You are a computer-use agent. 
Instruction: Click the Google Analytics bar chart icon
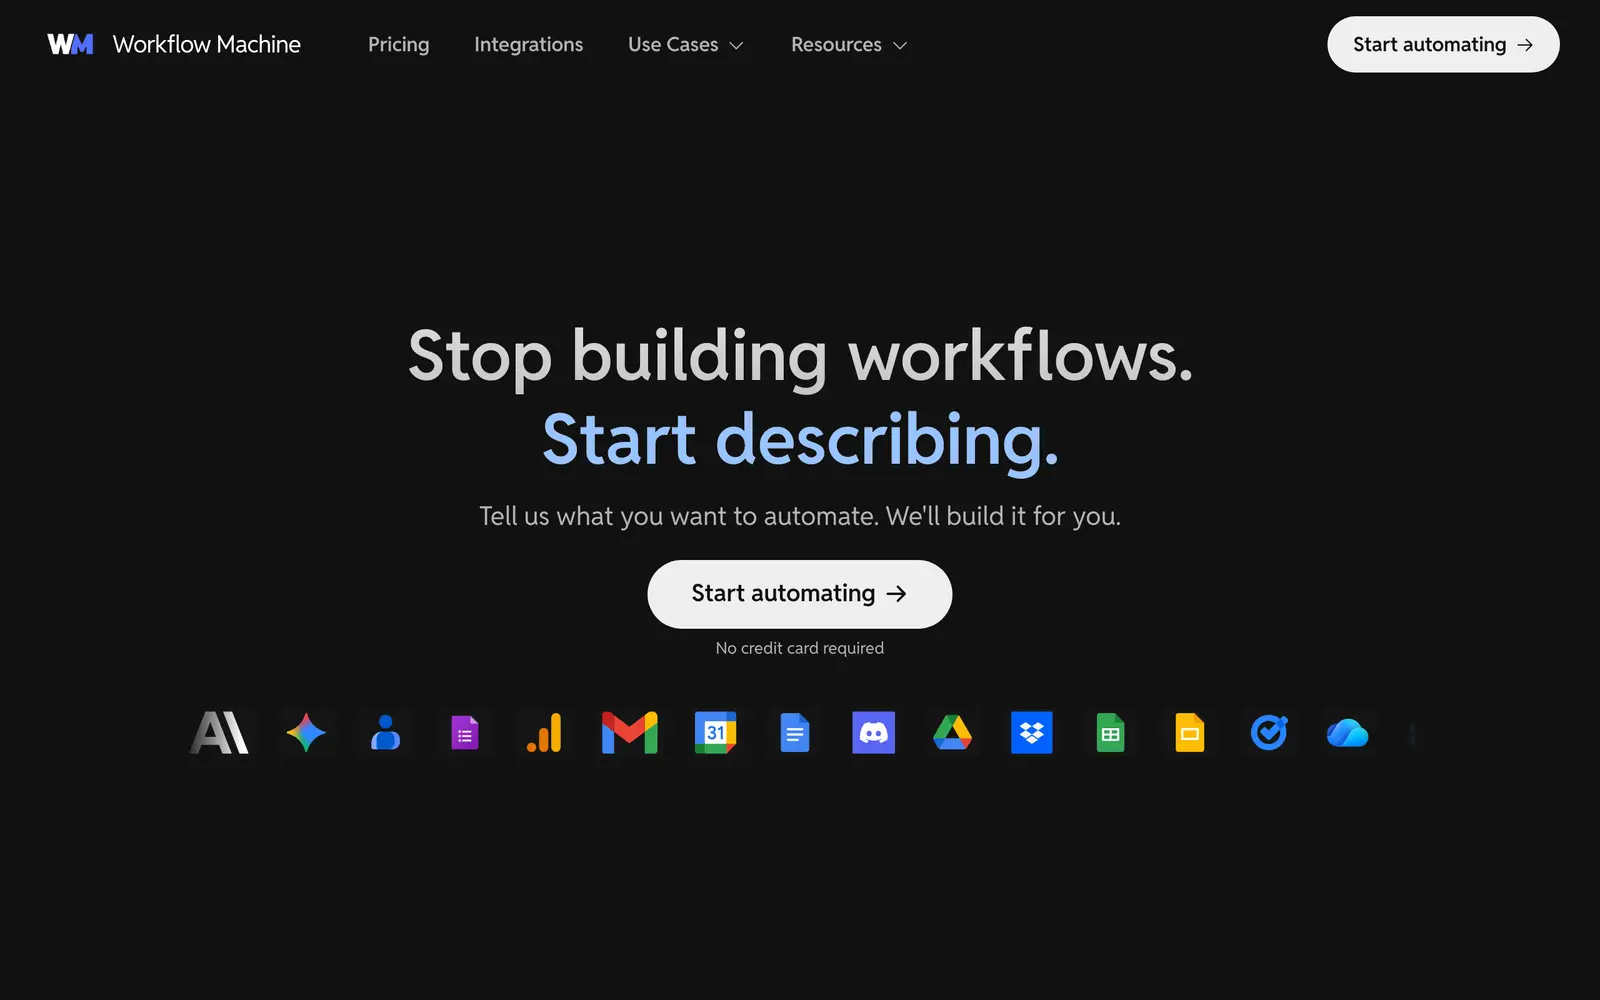point(544,733)
